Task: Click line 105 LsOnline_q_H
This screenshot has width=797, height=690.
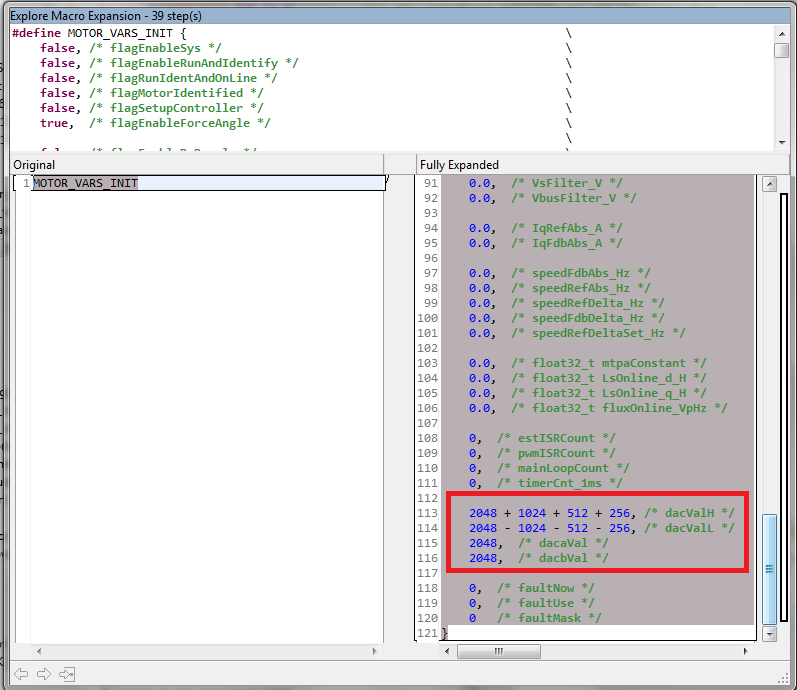Action: coord(588,393)
